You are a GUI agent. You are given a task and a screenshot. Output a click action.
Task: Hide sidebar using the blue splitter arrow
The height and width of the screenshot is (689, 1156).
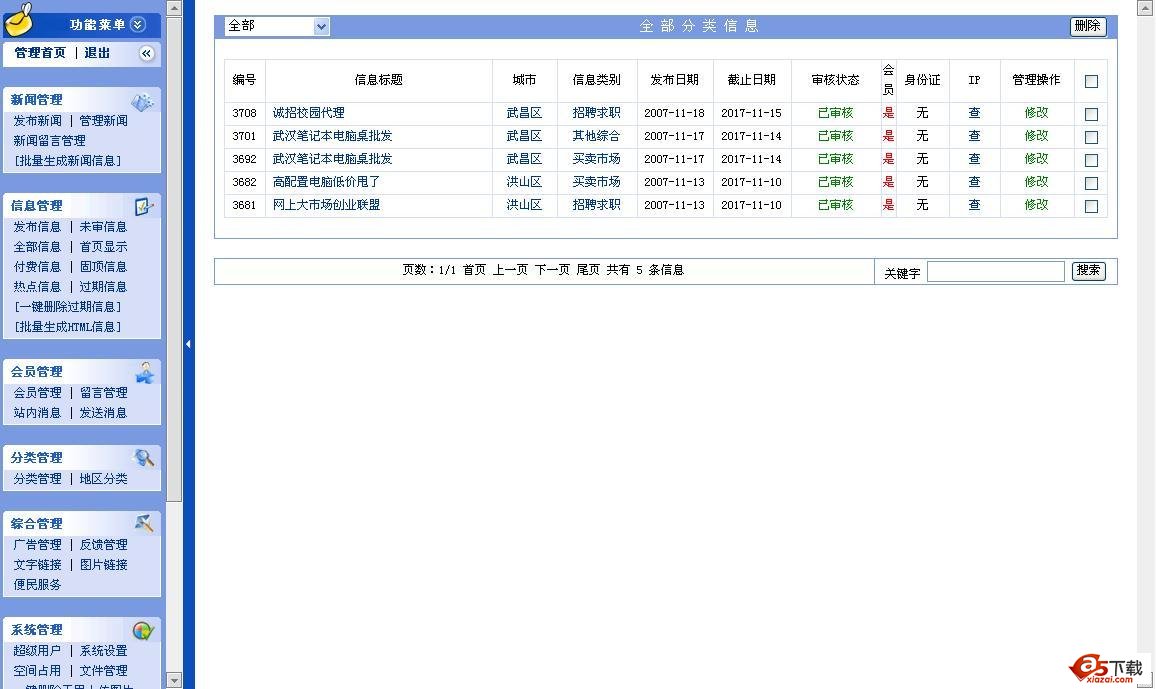tap(189, 344)
